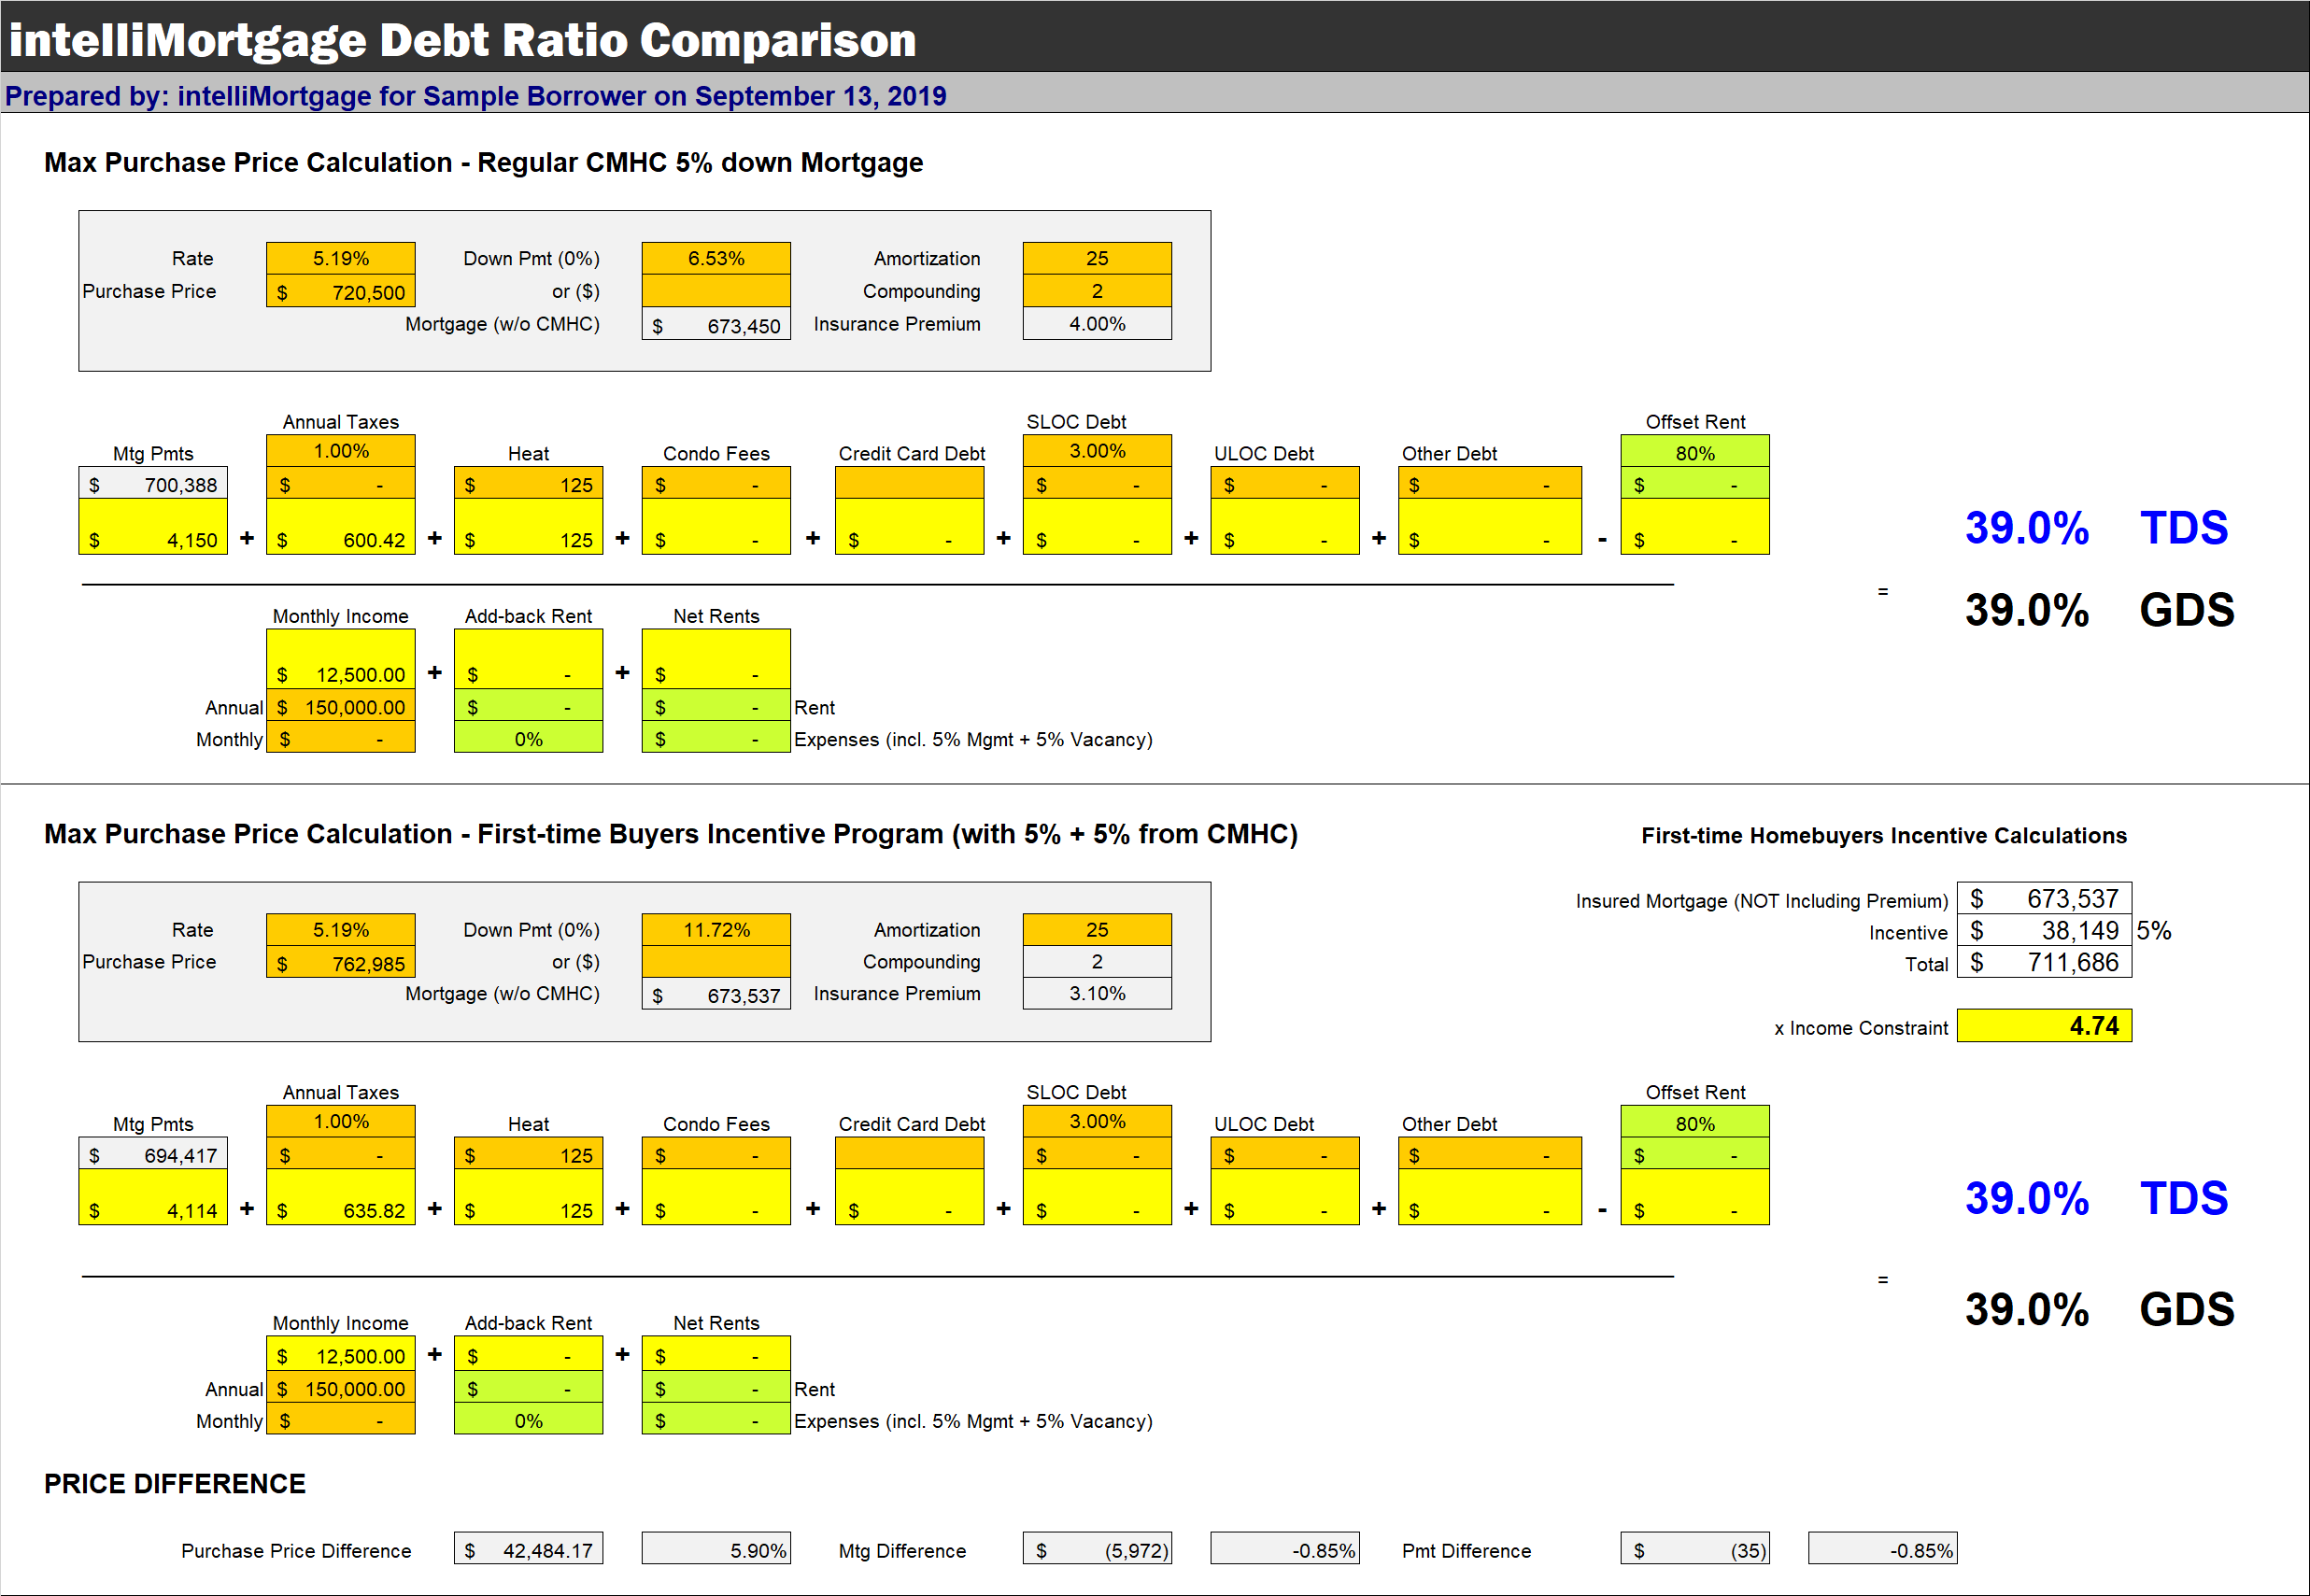
Task: Select the 5.90% price difference percentage
Action: click(x=716, y=1549)
